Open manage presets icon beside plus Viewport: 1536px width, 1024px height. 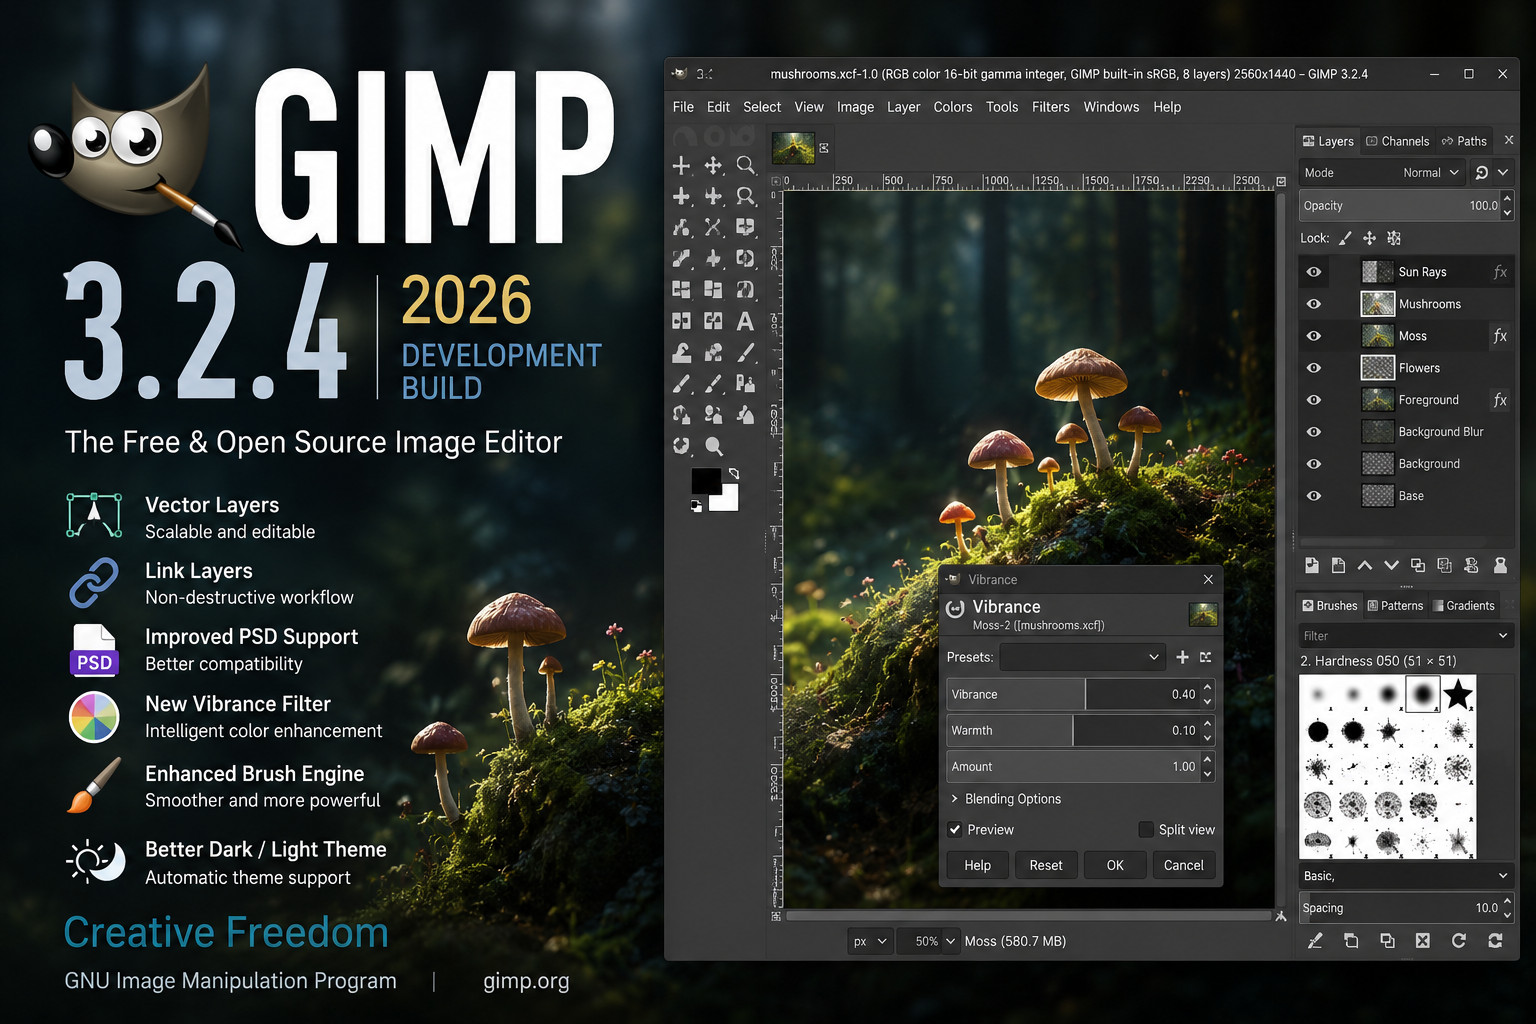pyautogui.click(x=1206, y=657)
